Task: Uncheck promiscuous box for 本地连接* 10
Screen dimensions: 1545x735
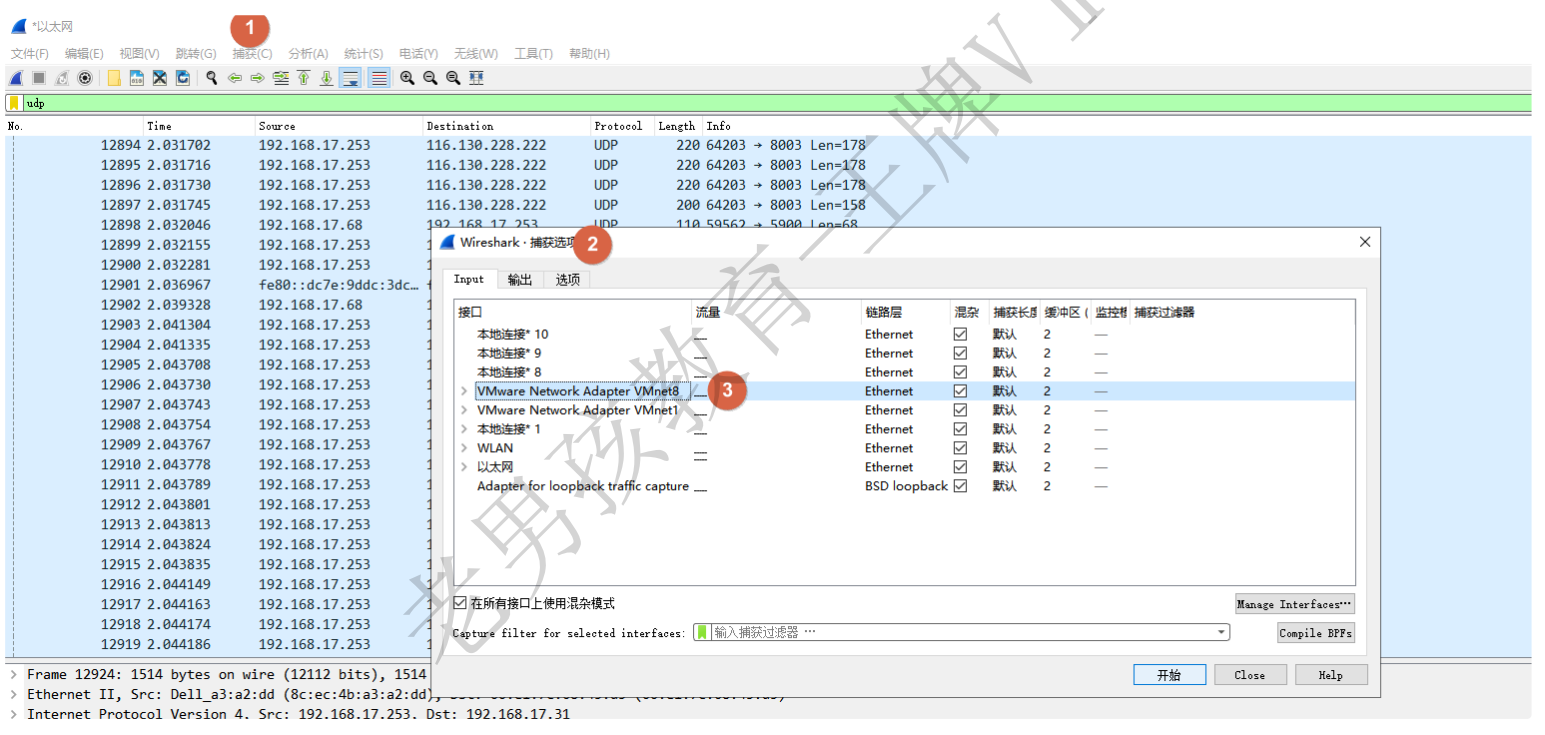Action: pyautogui.click(x=961, y=334)
